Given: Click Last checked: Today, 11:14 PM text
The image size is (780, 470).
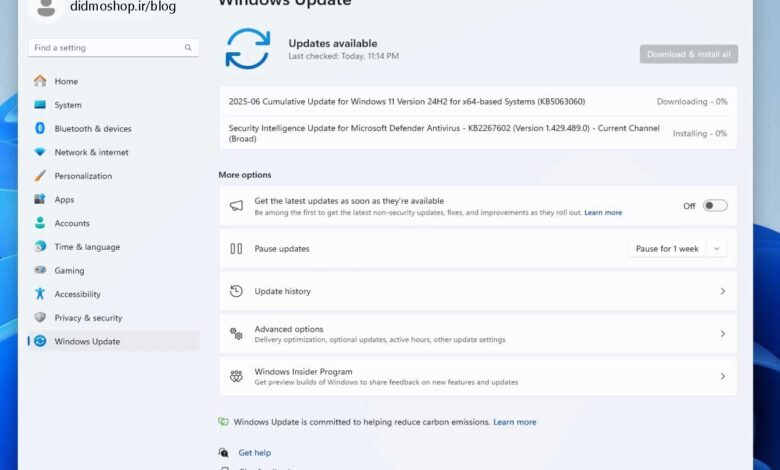Looking at the screenshot, I should (x=344, y=56).
